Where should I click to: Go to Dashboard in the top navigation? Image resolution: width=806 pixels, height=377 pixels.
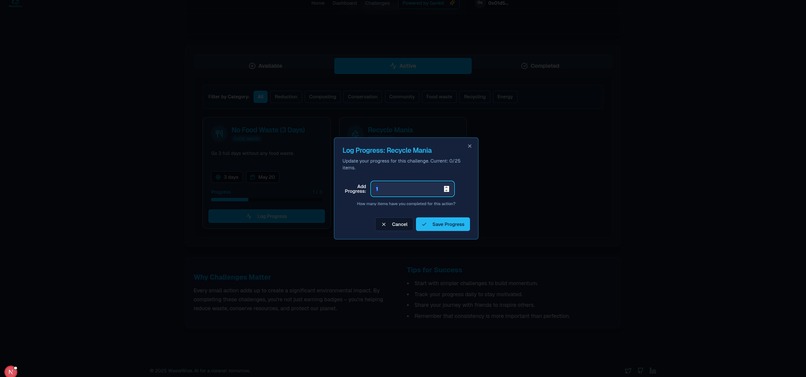[x=344, y=3]
